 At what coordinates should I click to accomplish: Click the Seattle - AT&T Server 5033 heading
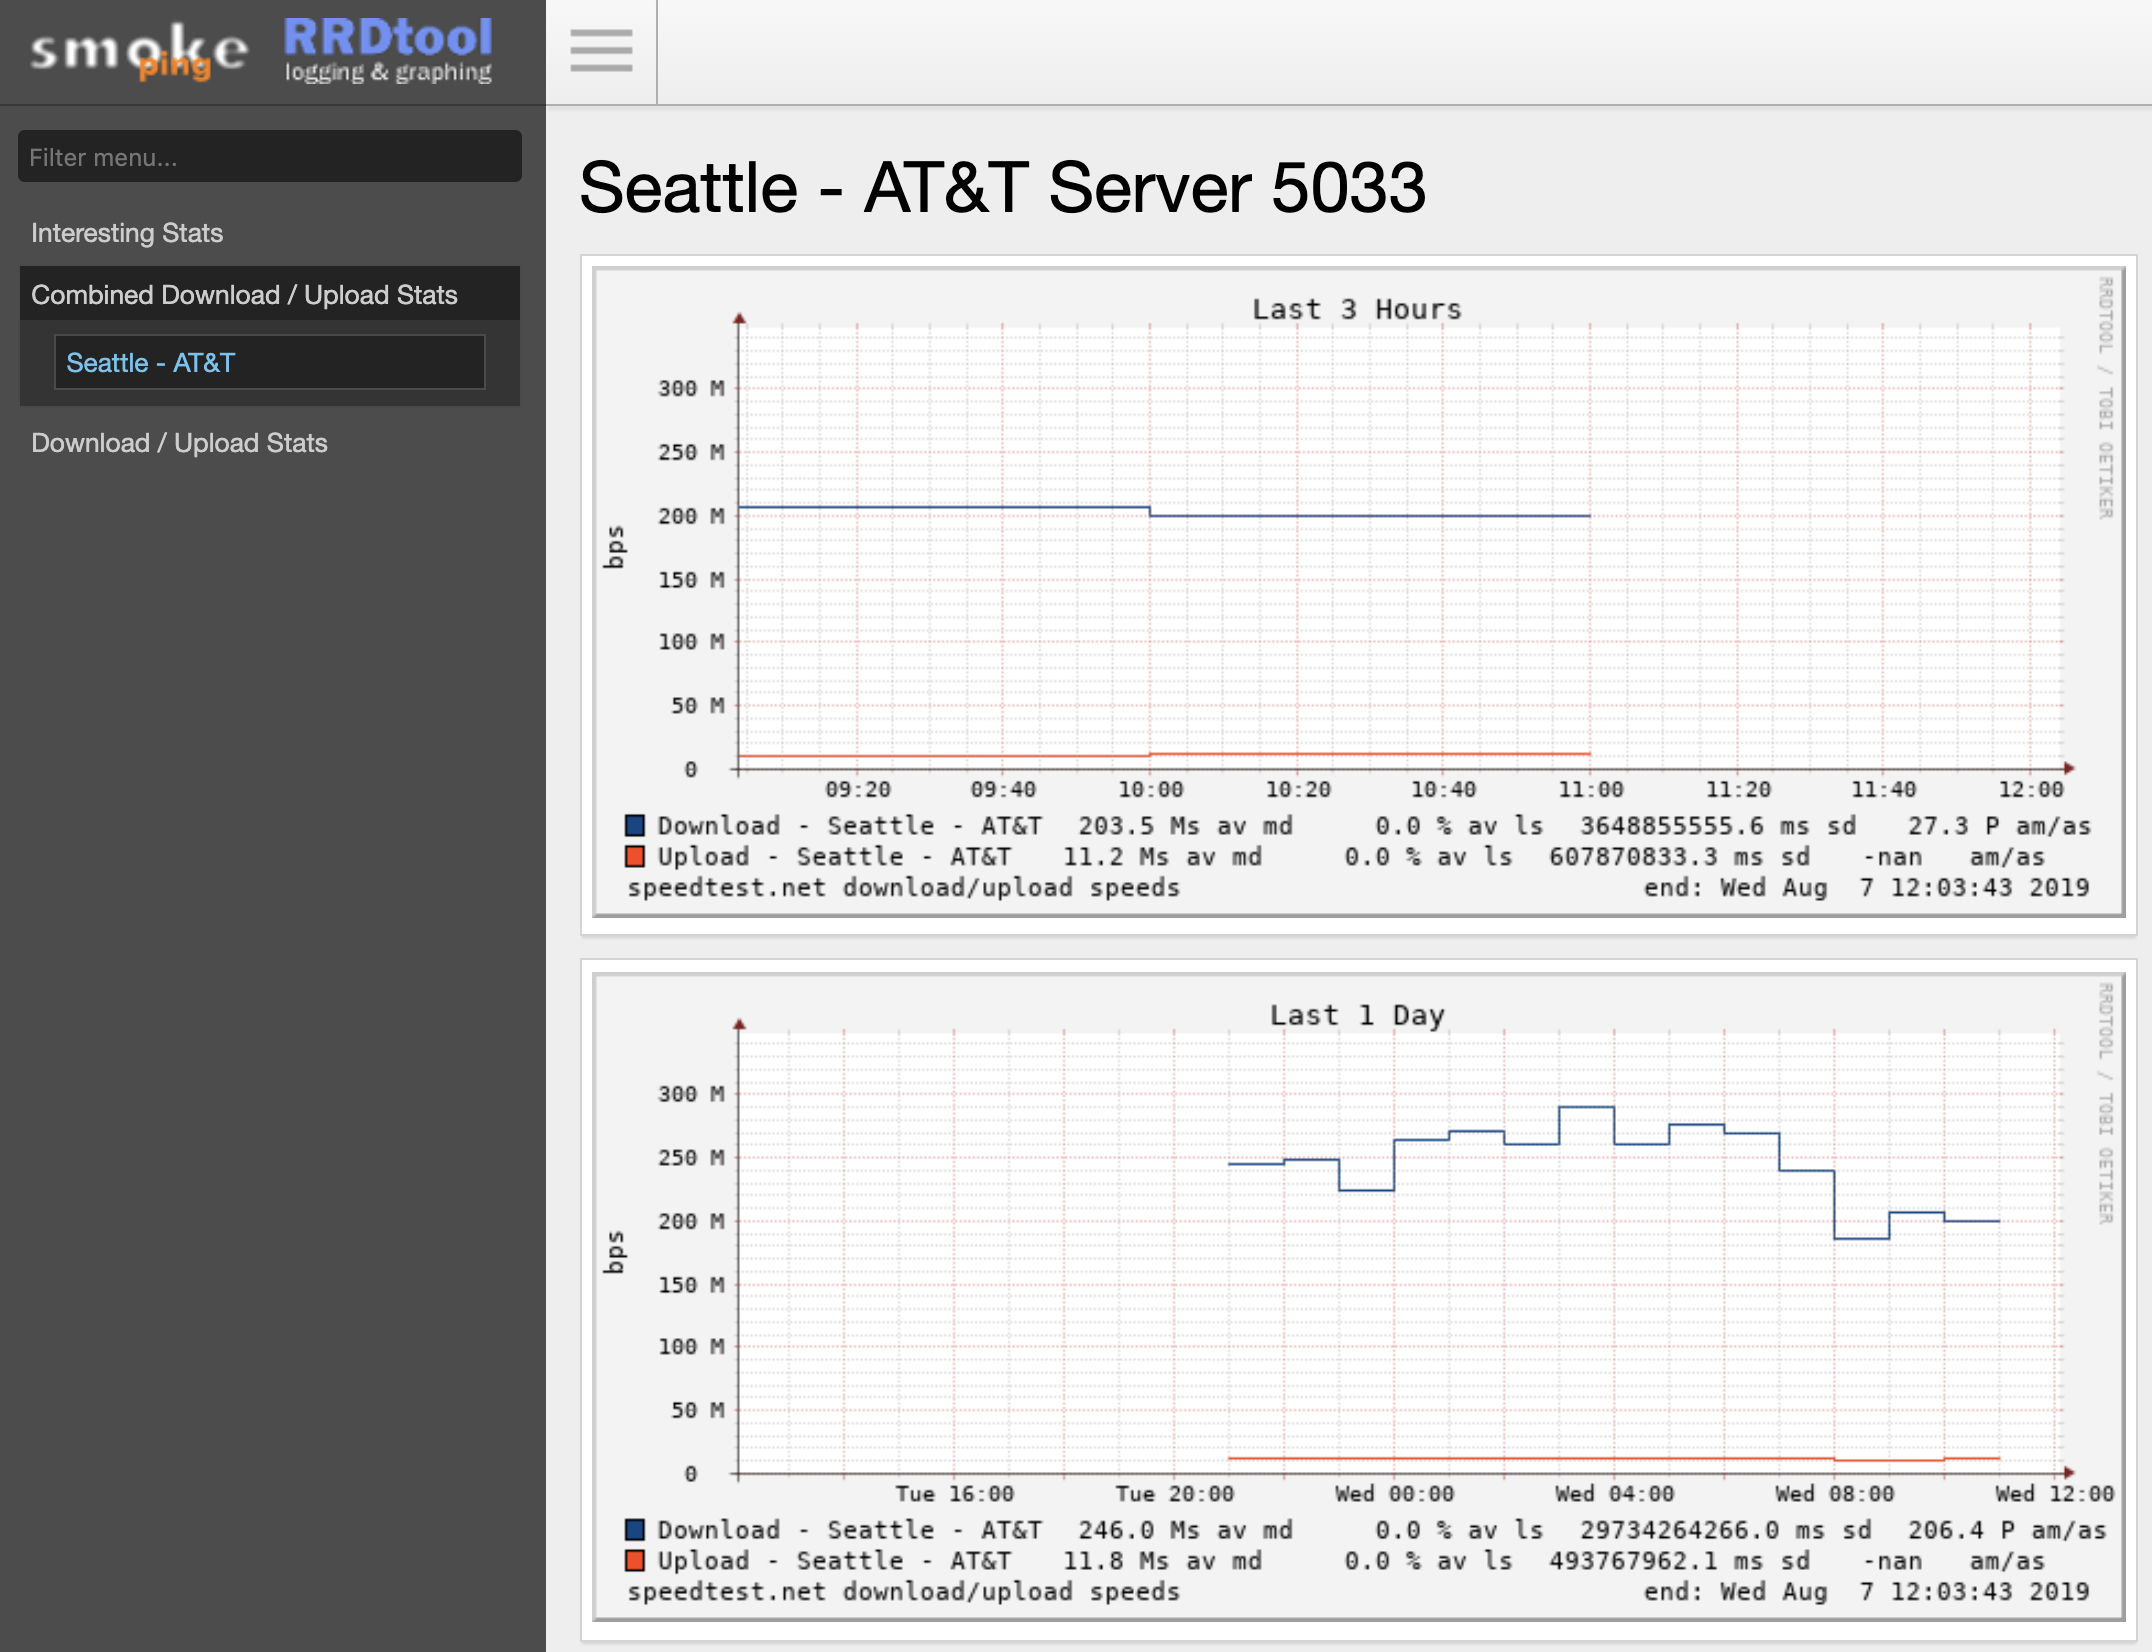click(x=1002, y=188)
